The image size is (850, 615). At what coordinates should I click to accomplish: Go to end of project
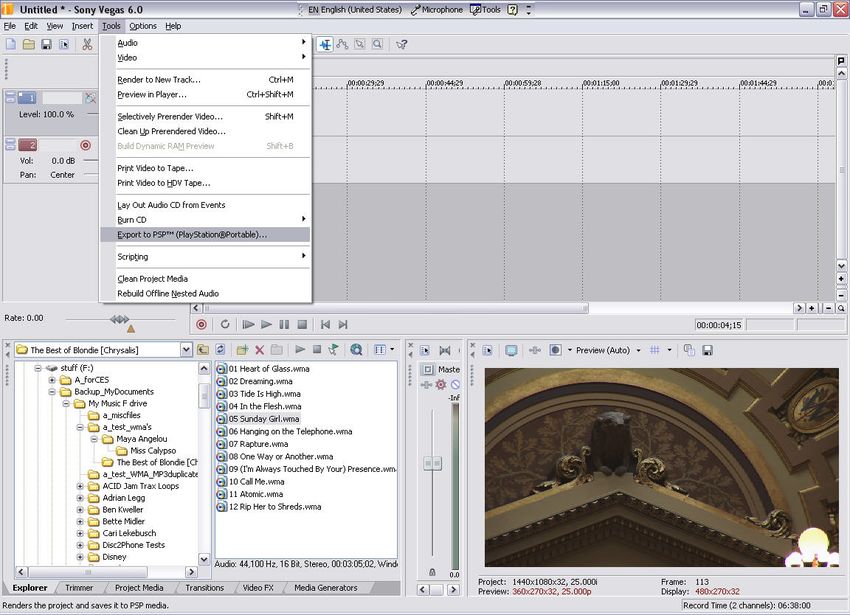[x=343, y=324]
